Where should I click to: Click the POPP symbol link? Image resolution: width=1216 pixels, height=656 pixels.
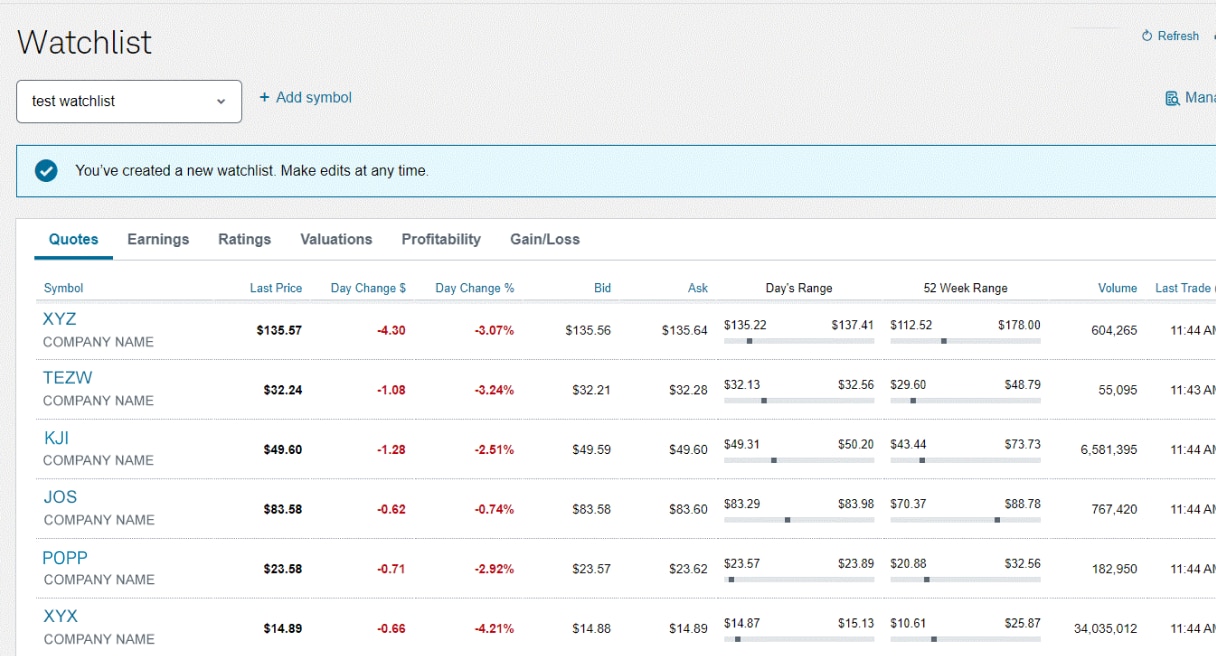(x=65, y=558)
